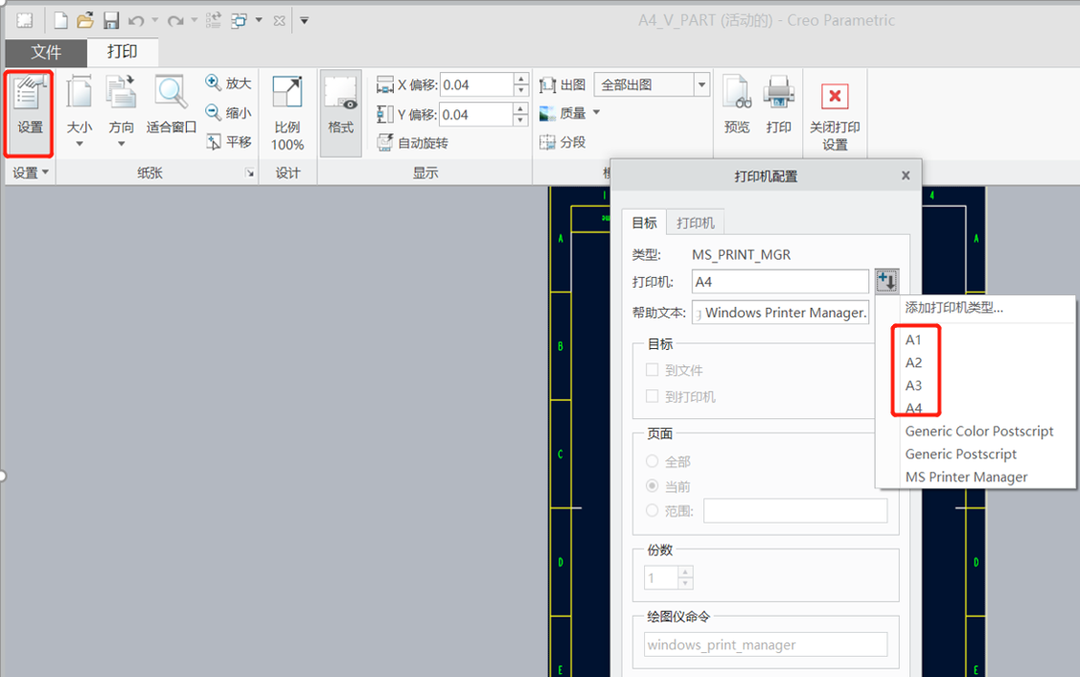This screenshot has width=1080, height=677.
Task: Activate the 平移 pan tool
Action: pos(229,142)
